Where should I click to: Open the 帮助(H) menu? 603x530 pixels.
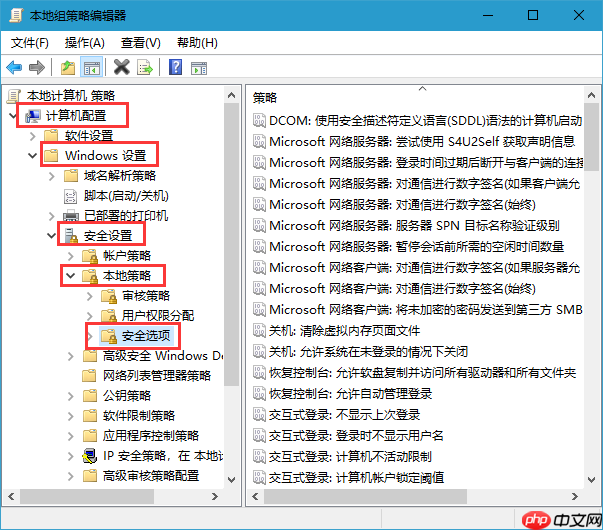pyautogui.click(x=197, y=43)
